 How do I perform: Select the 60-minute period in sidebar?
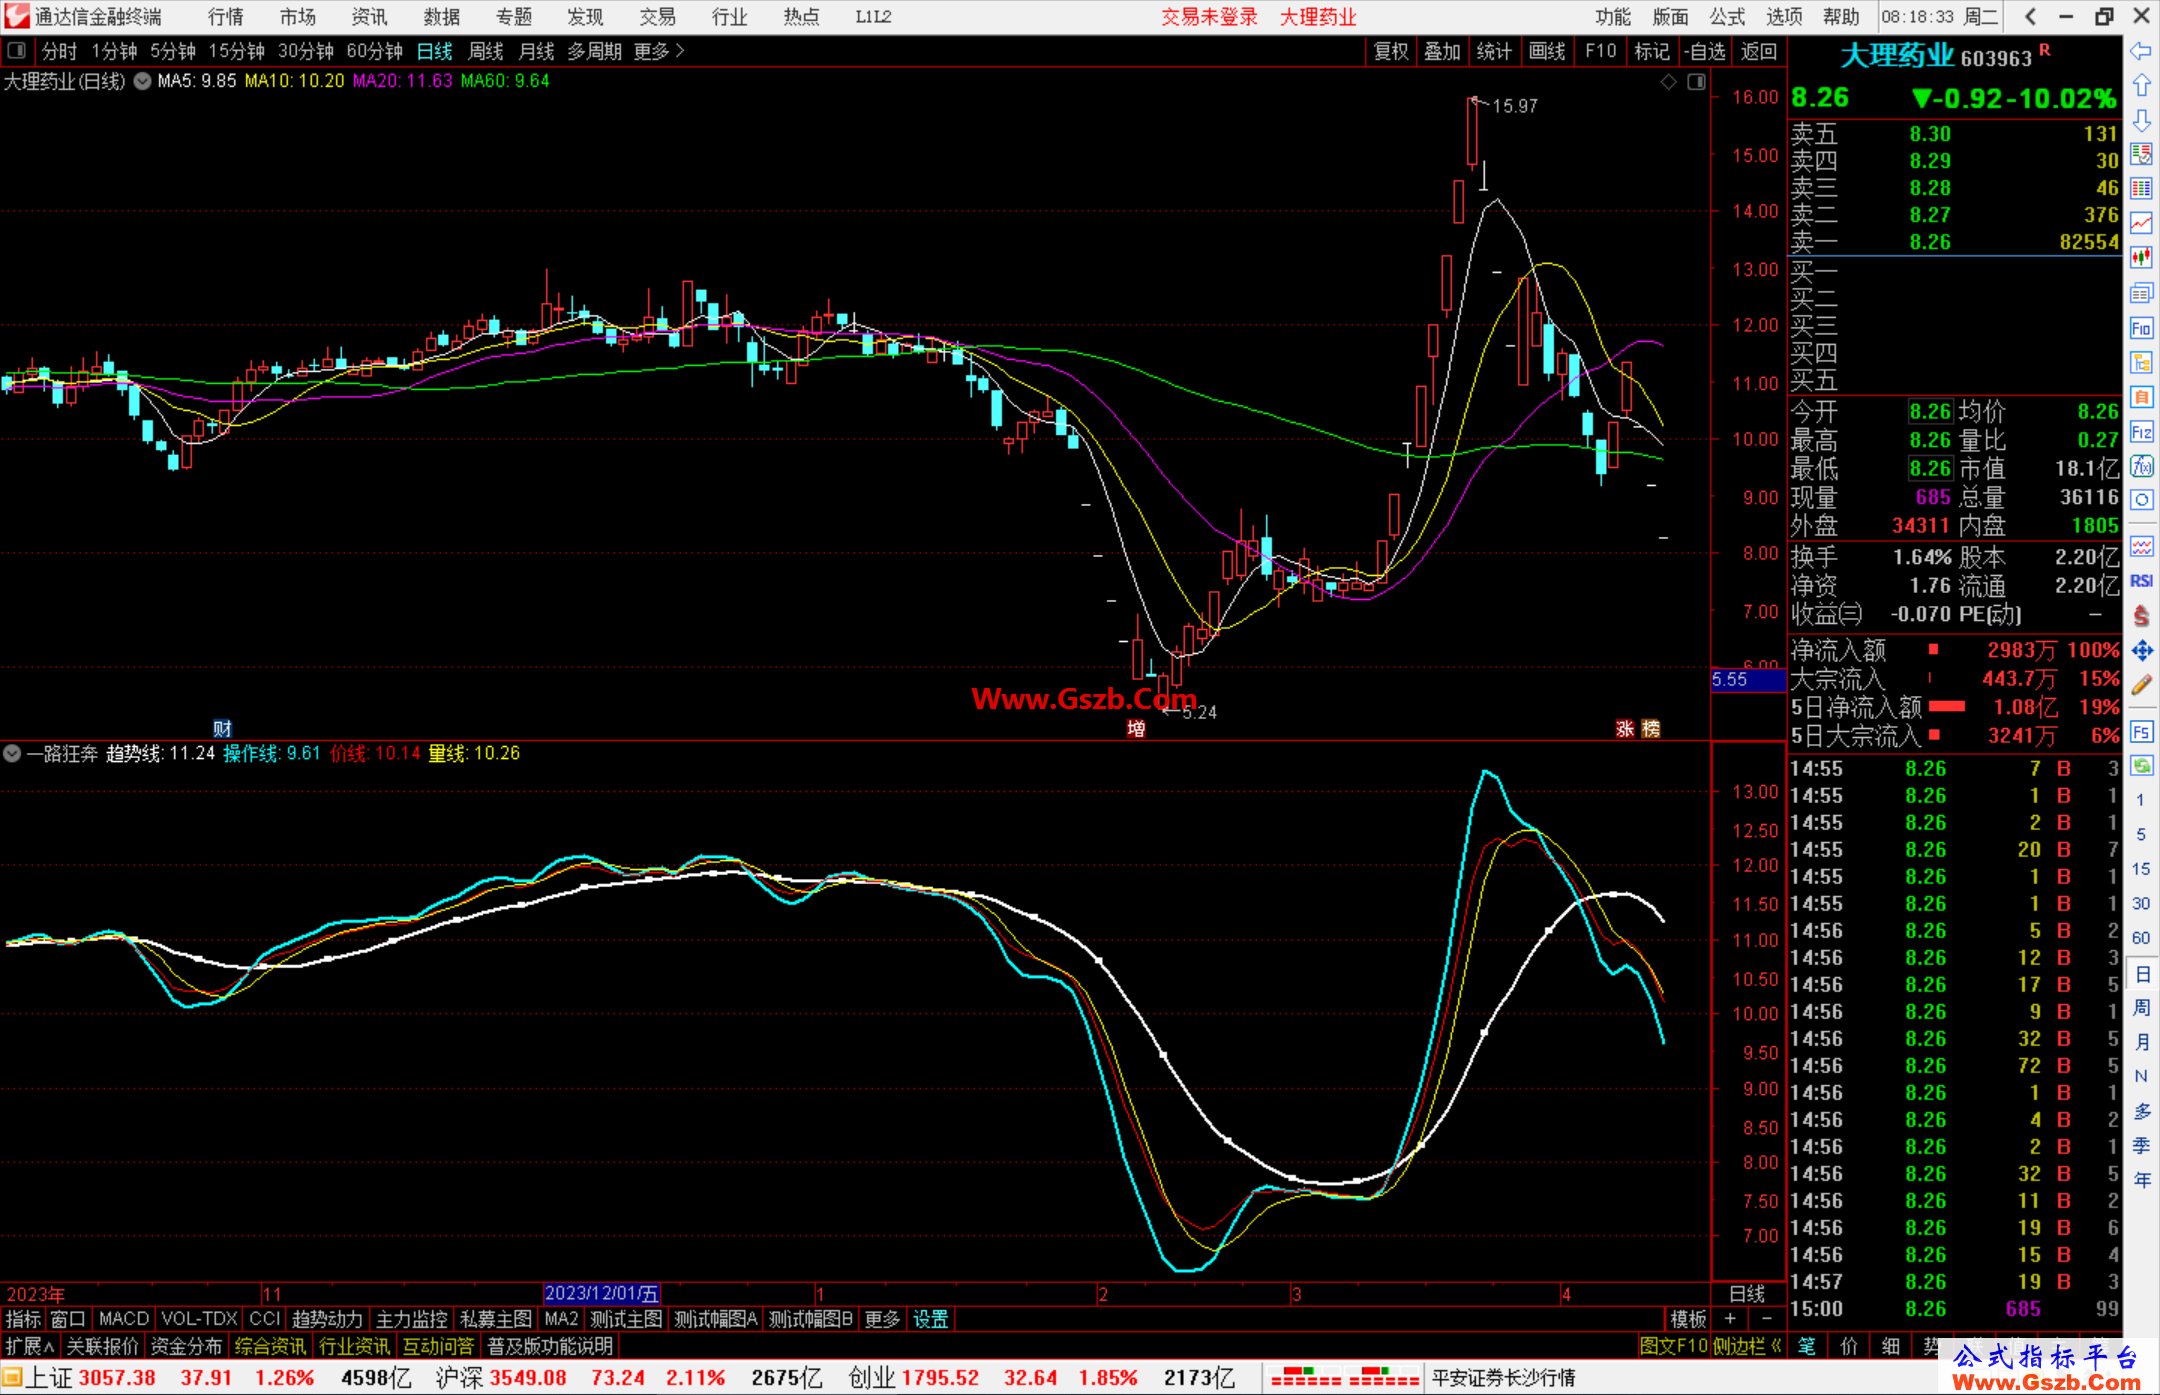point(2140,938)
